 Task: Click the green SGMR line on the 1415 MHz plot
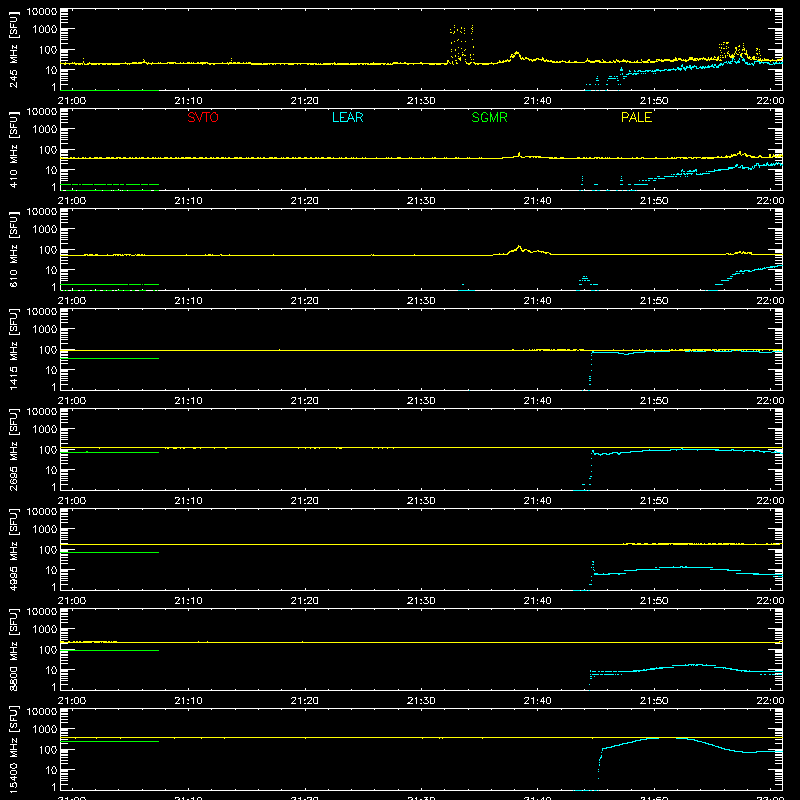[x=110, y=358]
